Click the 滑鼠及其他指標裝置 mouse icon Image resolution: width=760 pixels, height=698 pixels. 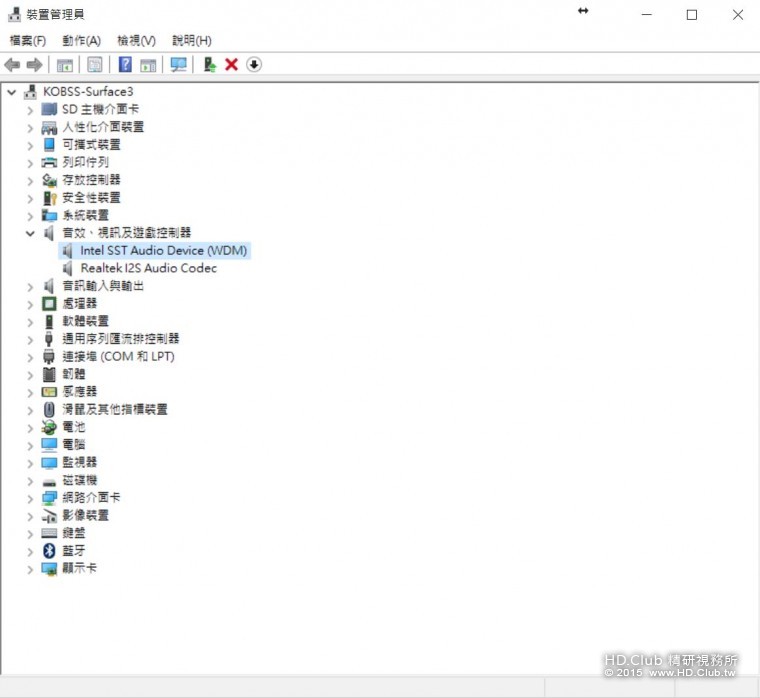click(x=49, y=410)
